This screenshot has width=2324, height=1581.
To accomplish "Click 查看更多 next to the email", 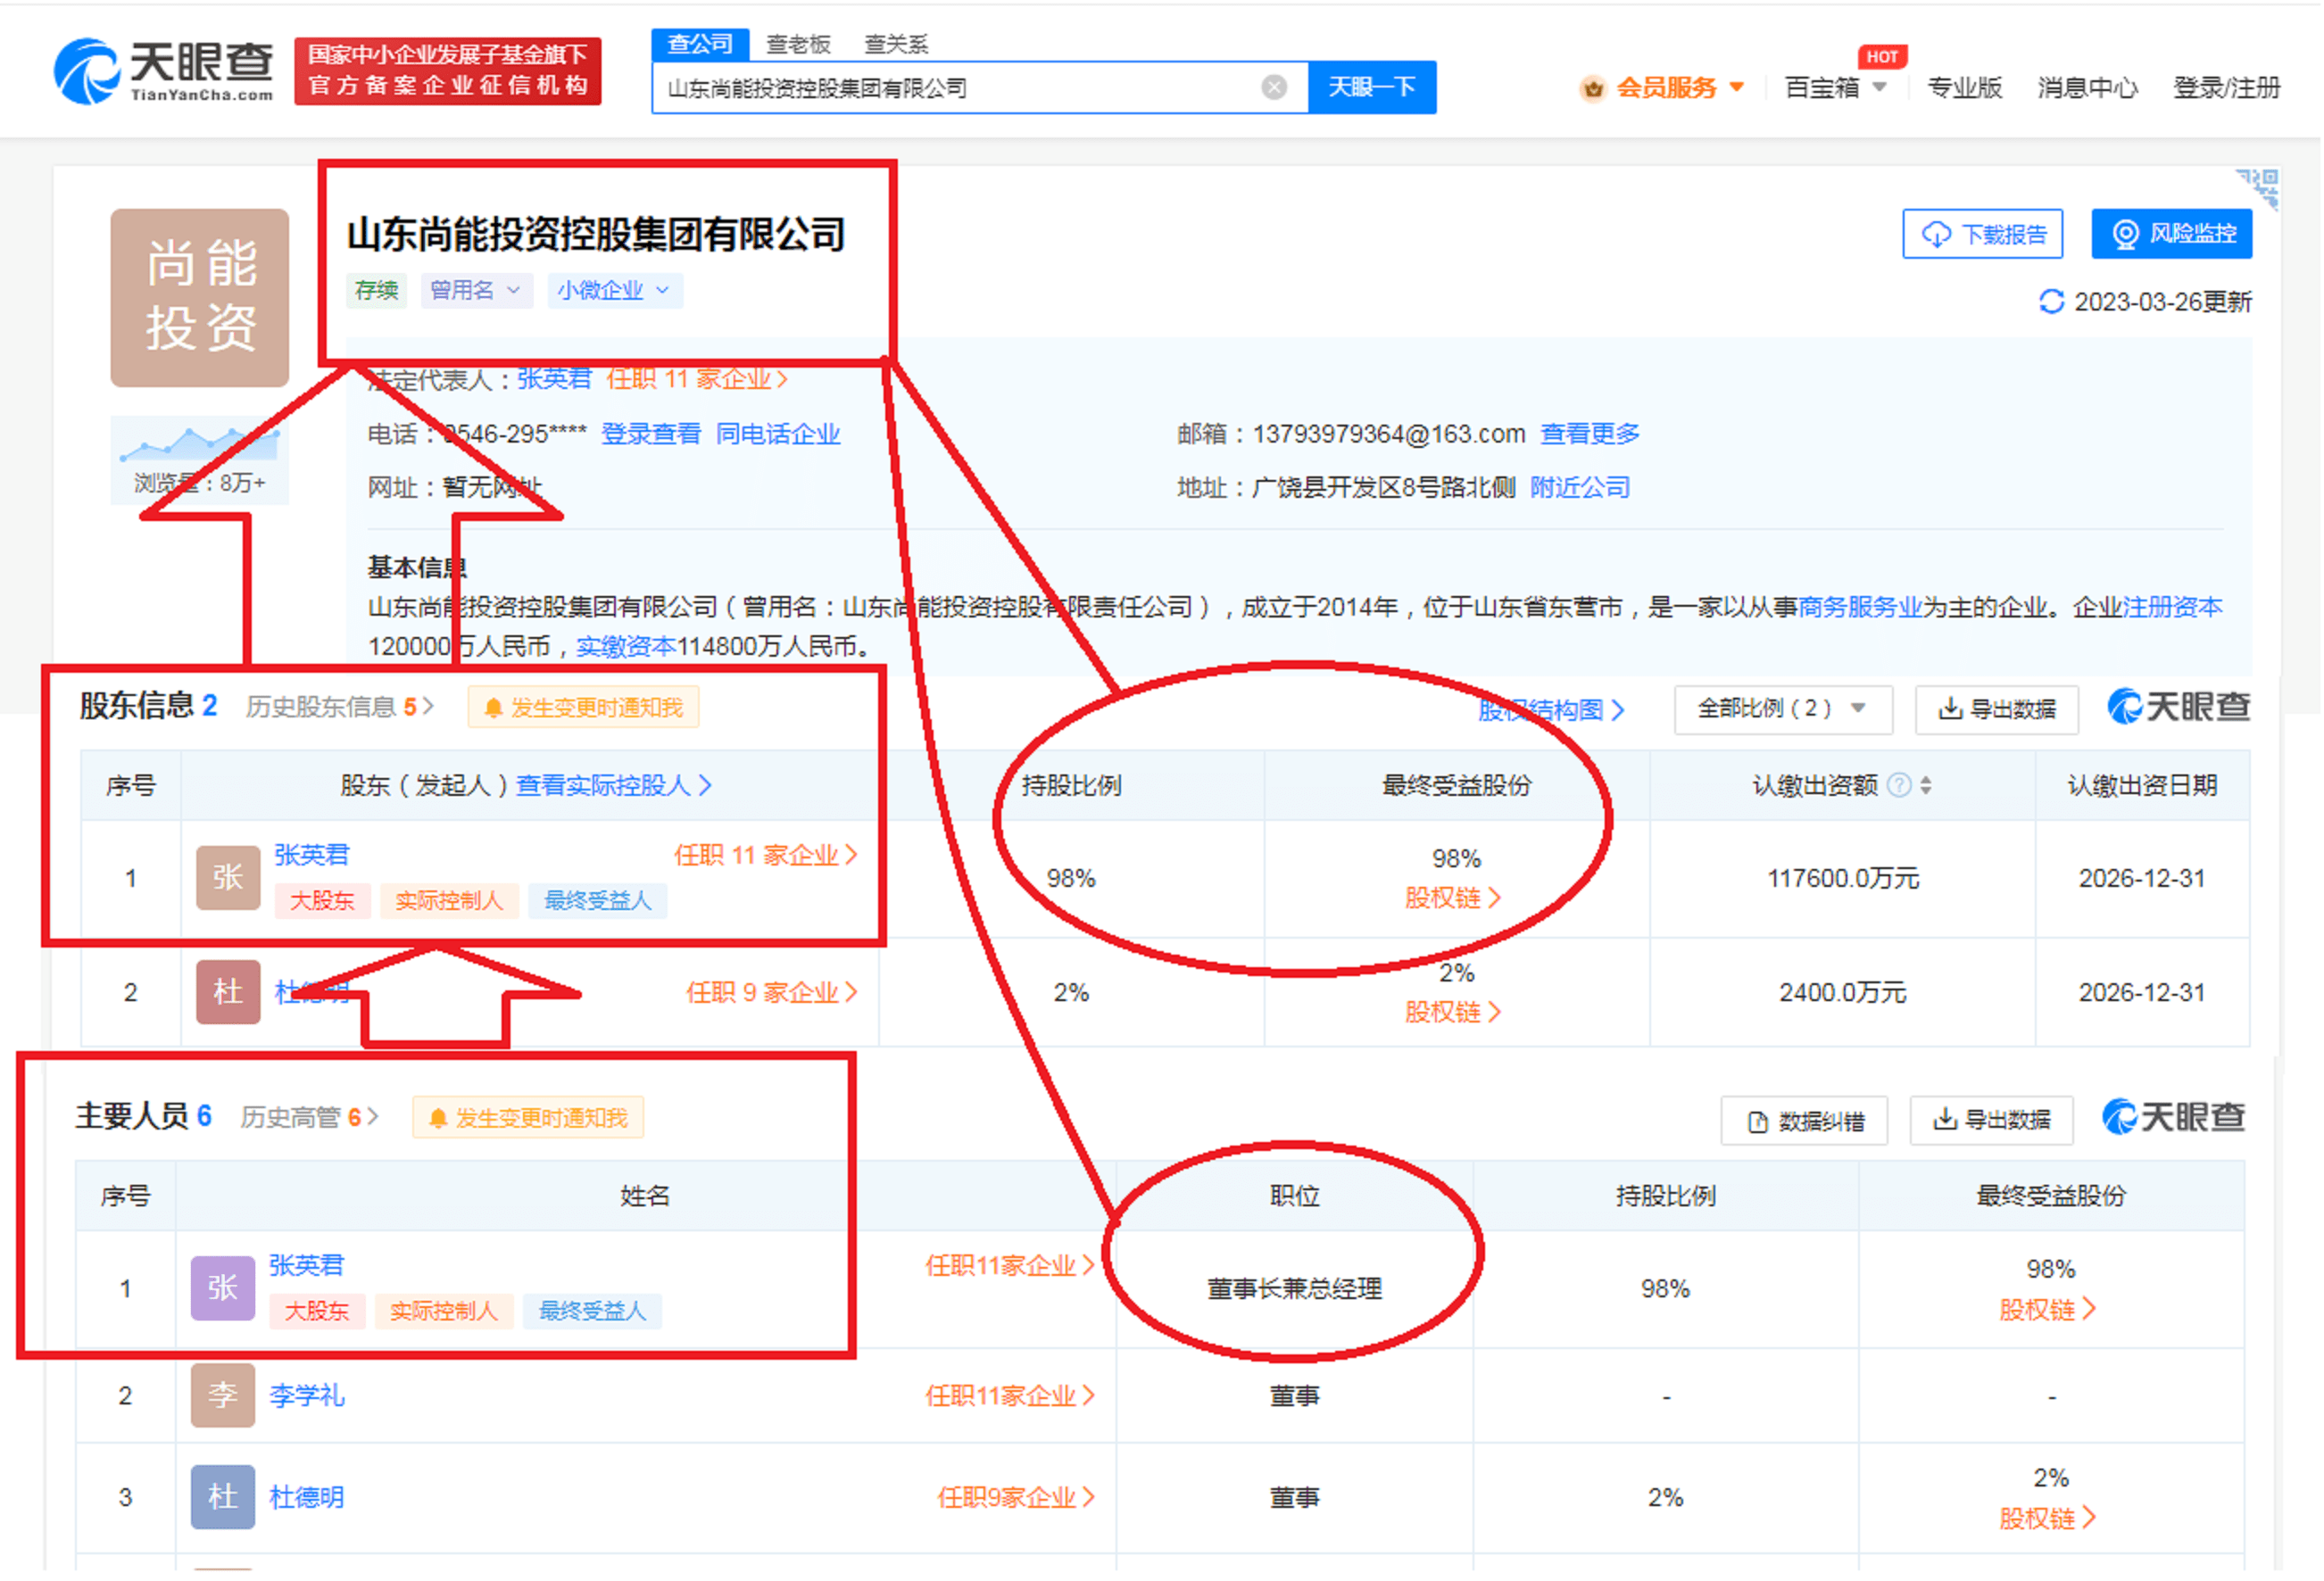I will point(1591,434).
